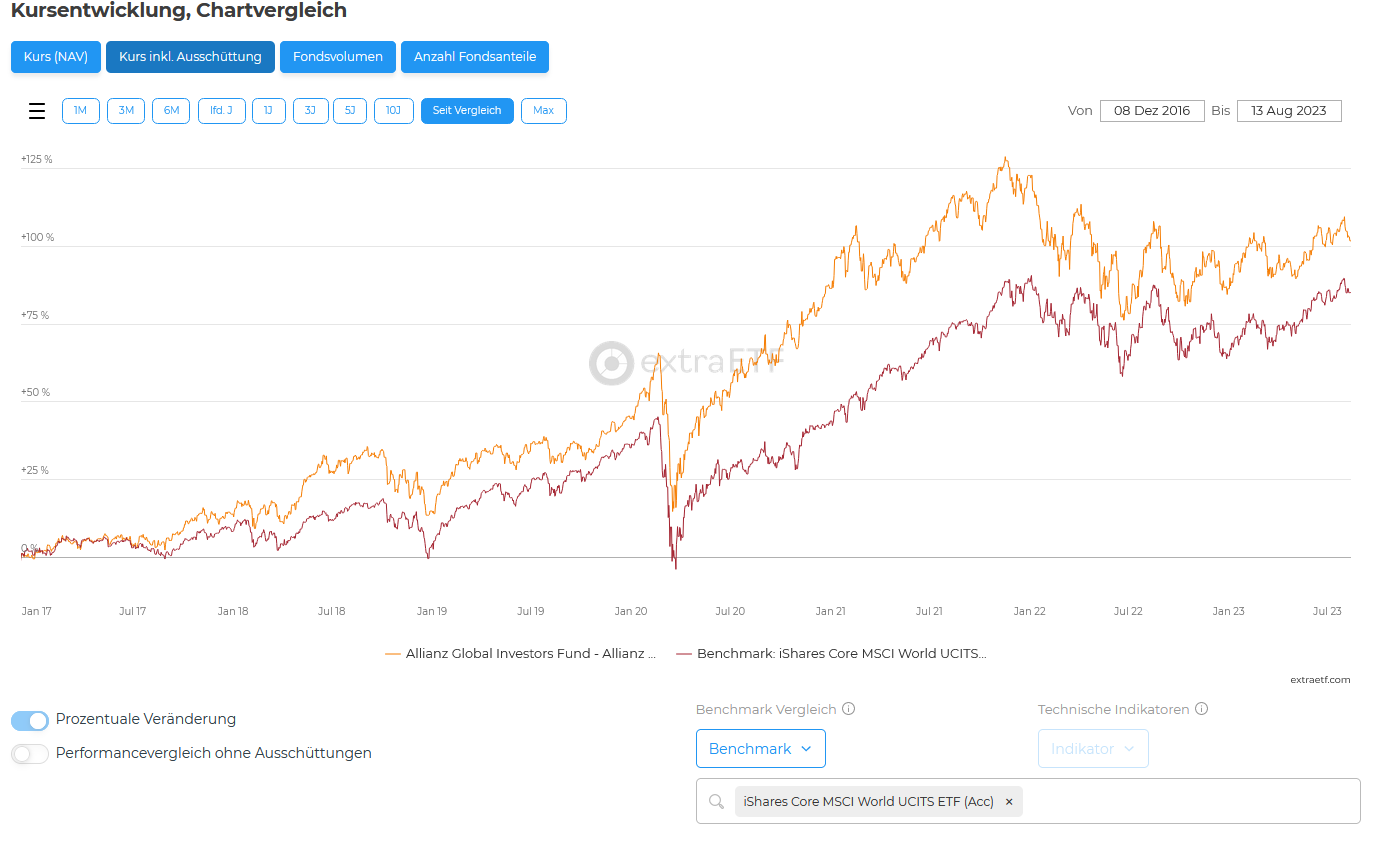Image resolution: width=1379 pixels, height=841 pixels.
Task: Open the chart hamburger menu
Action: point(37,111)
